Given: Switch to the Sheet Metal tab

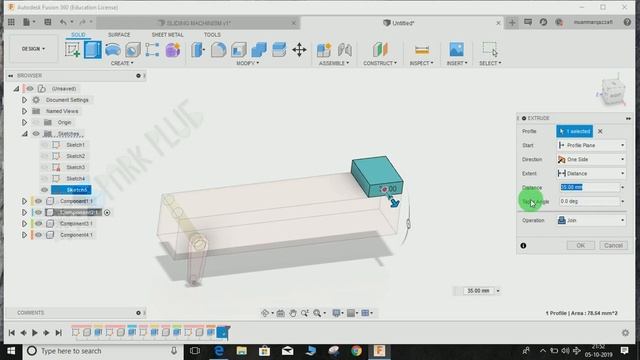Looking at the screenshot, I should (167, 35).
